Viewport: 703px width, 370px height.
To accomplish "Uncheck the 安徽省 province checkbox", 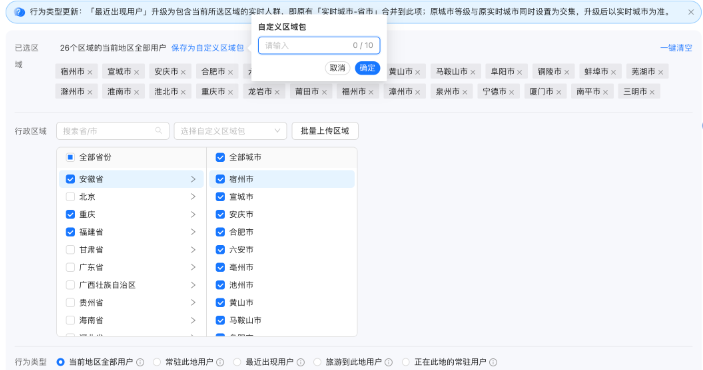I will 70,179.
